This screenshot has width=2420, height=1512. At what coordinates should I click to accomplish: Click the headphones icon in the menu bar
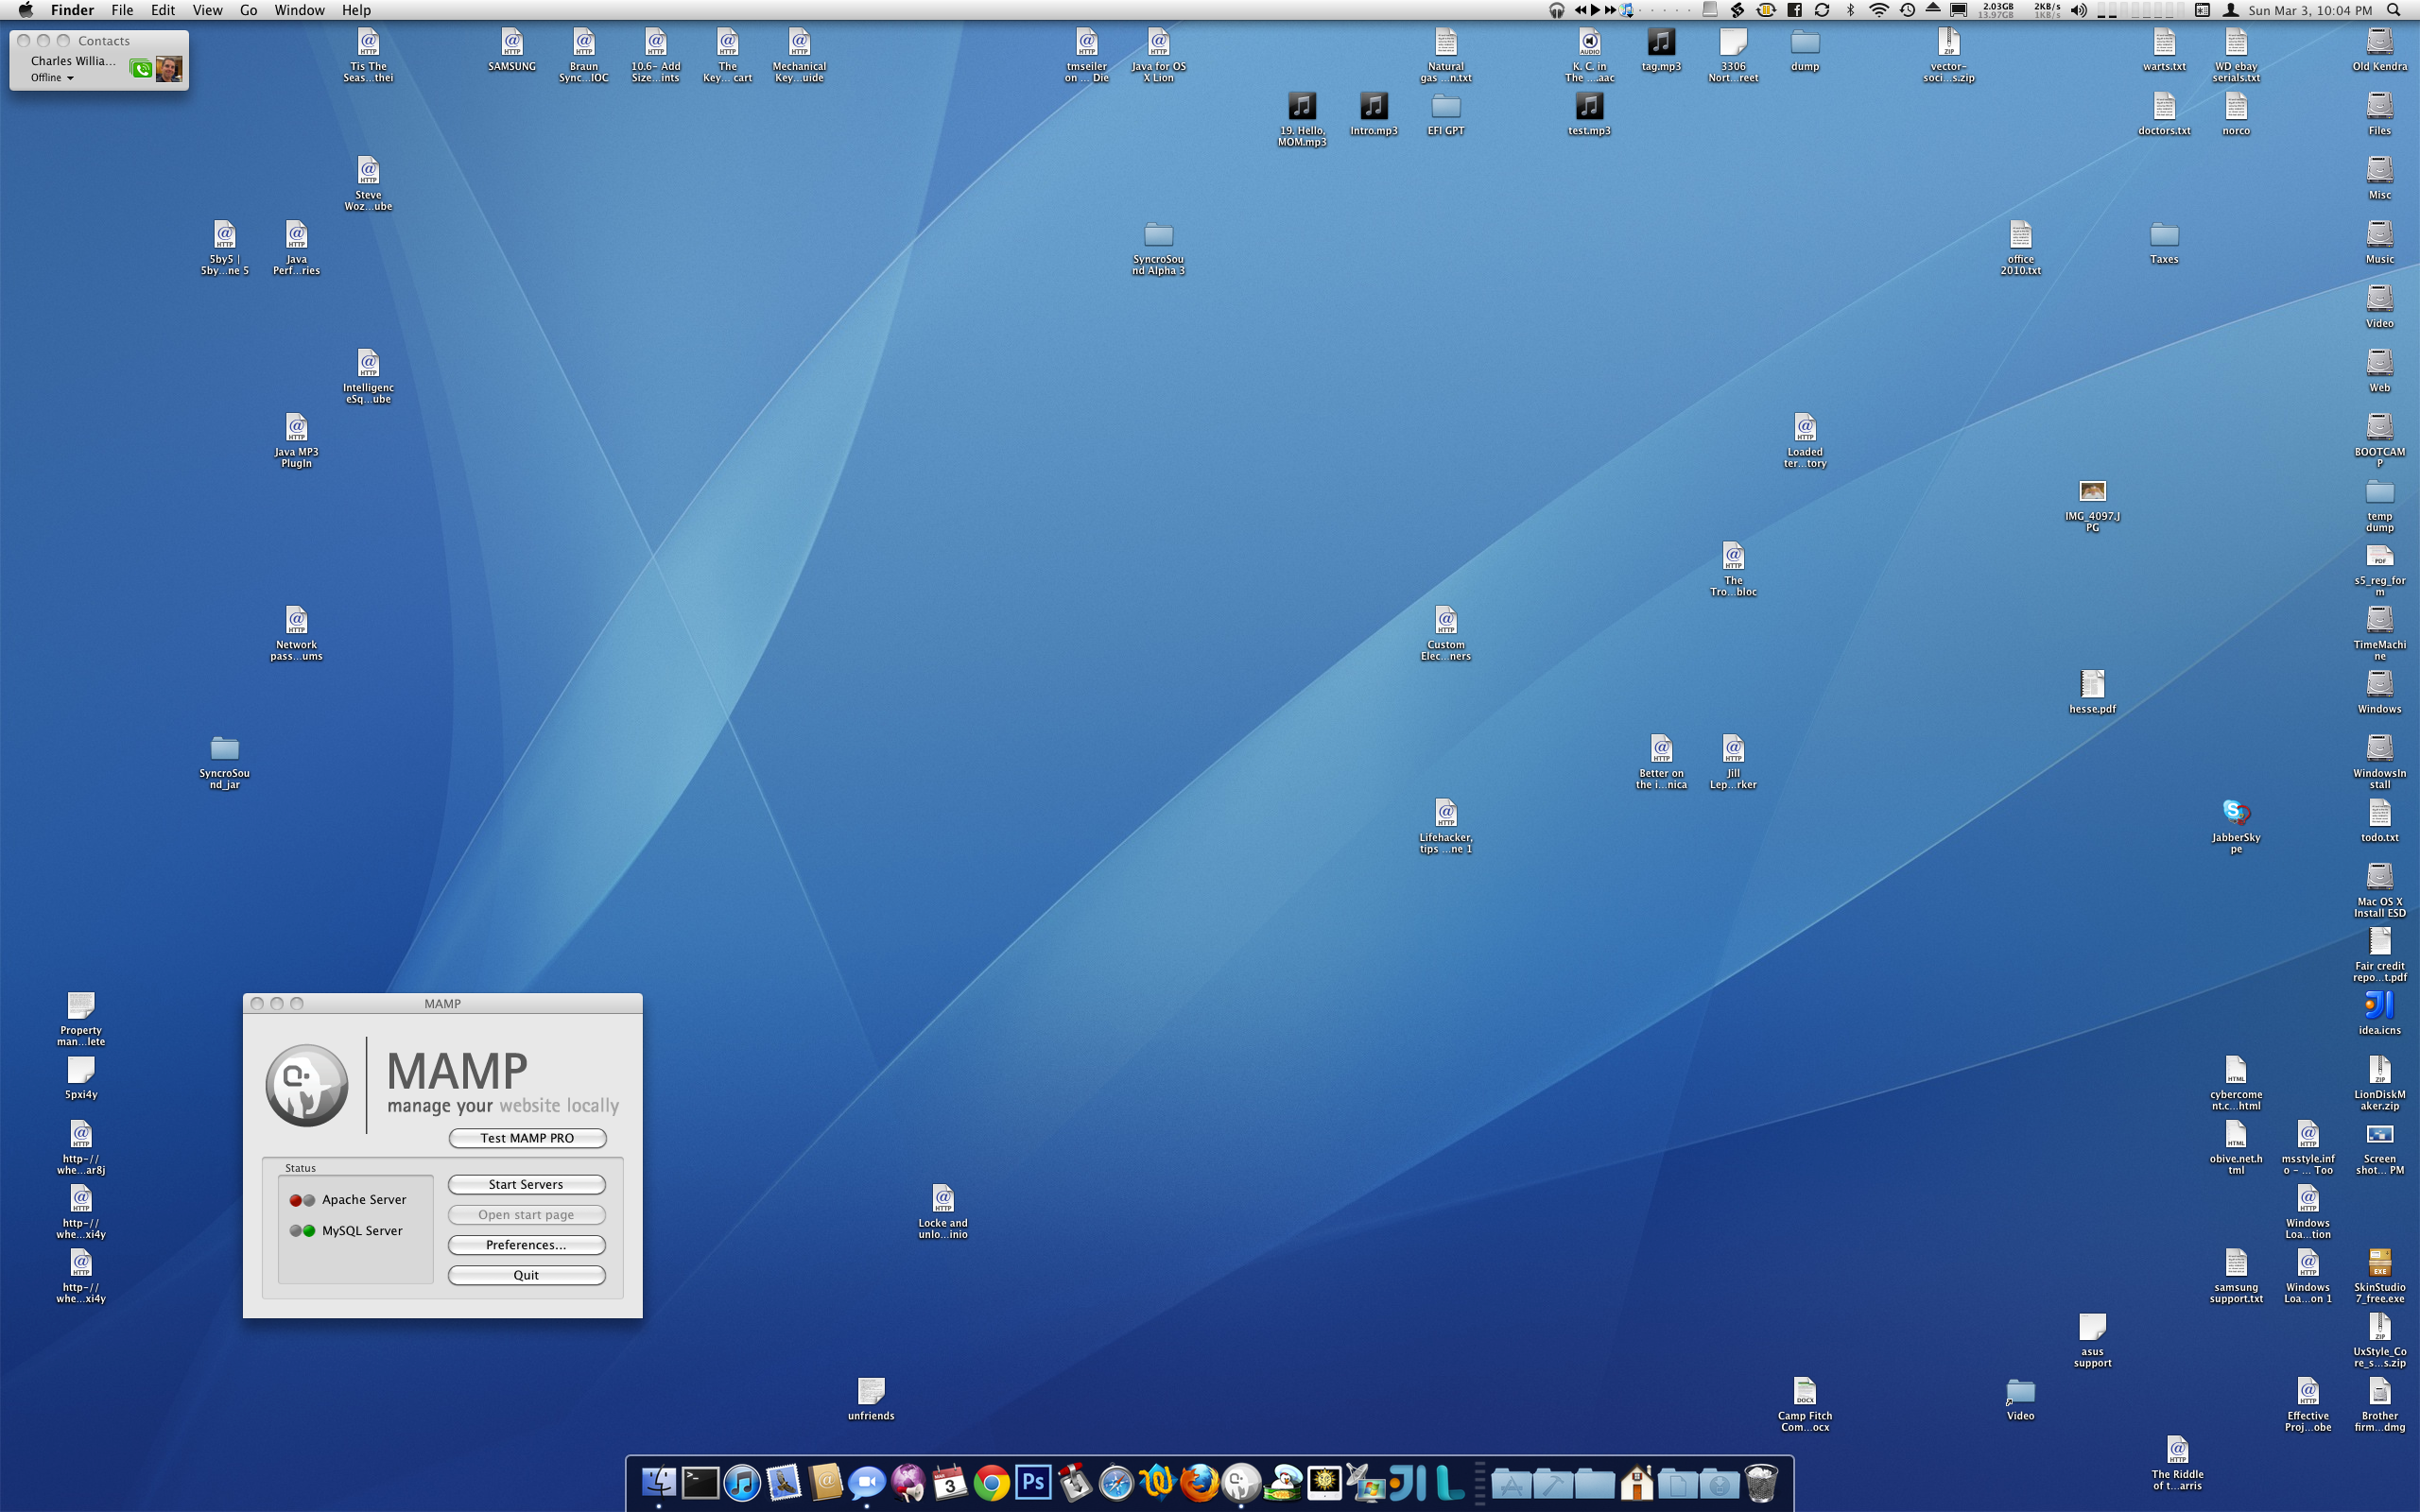click(1556, 10)
